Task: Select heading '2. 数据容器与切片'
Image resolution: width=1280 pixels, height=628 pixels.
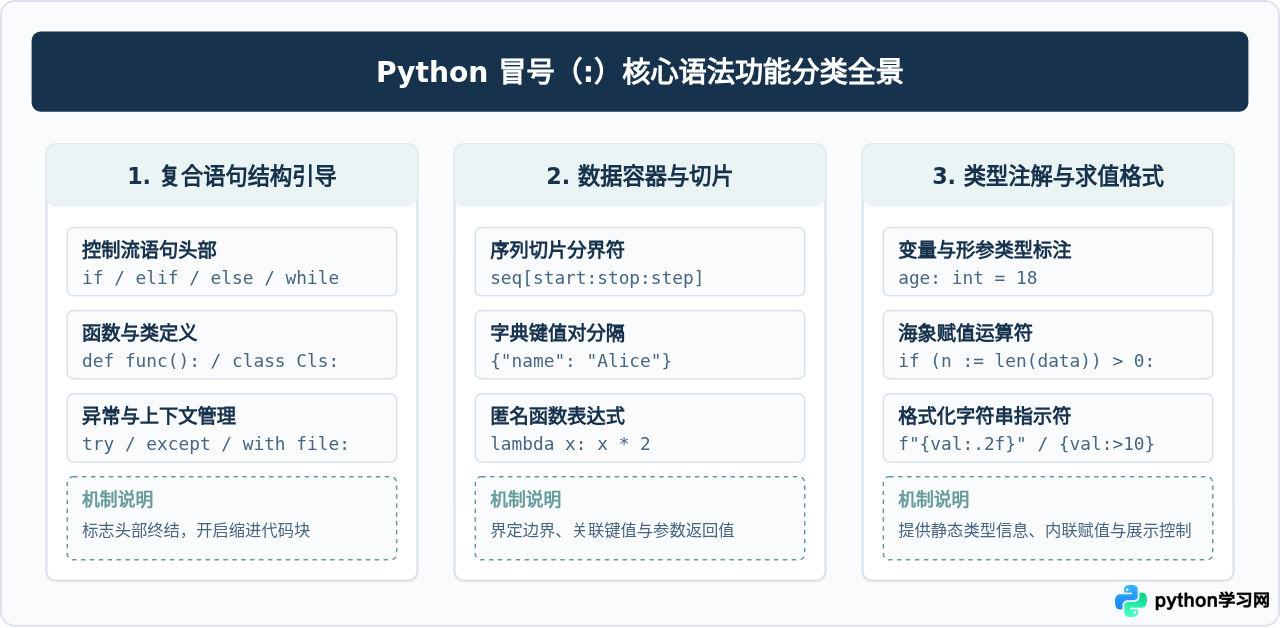Action: [x=640, y=177]
